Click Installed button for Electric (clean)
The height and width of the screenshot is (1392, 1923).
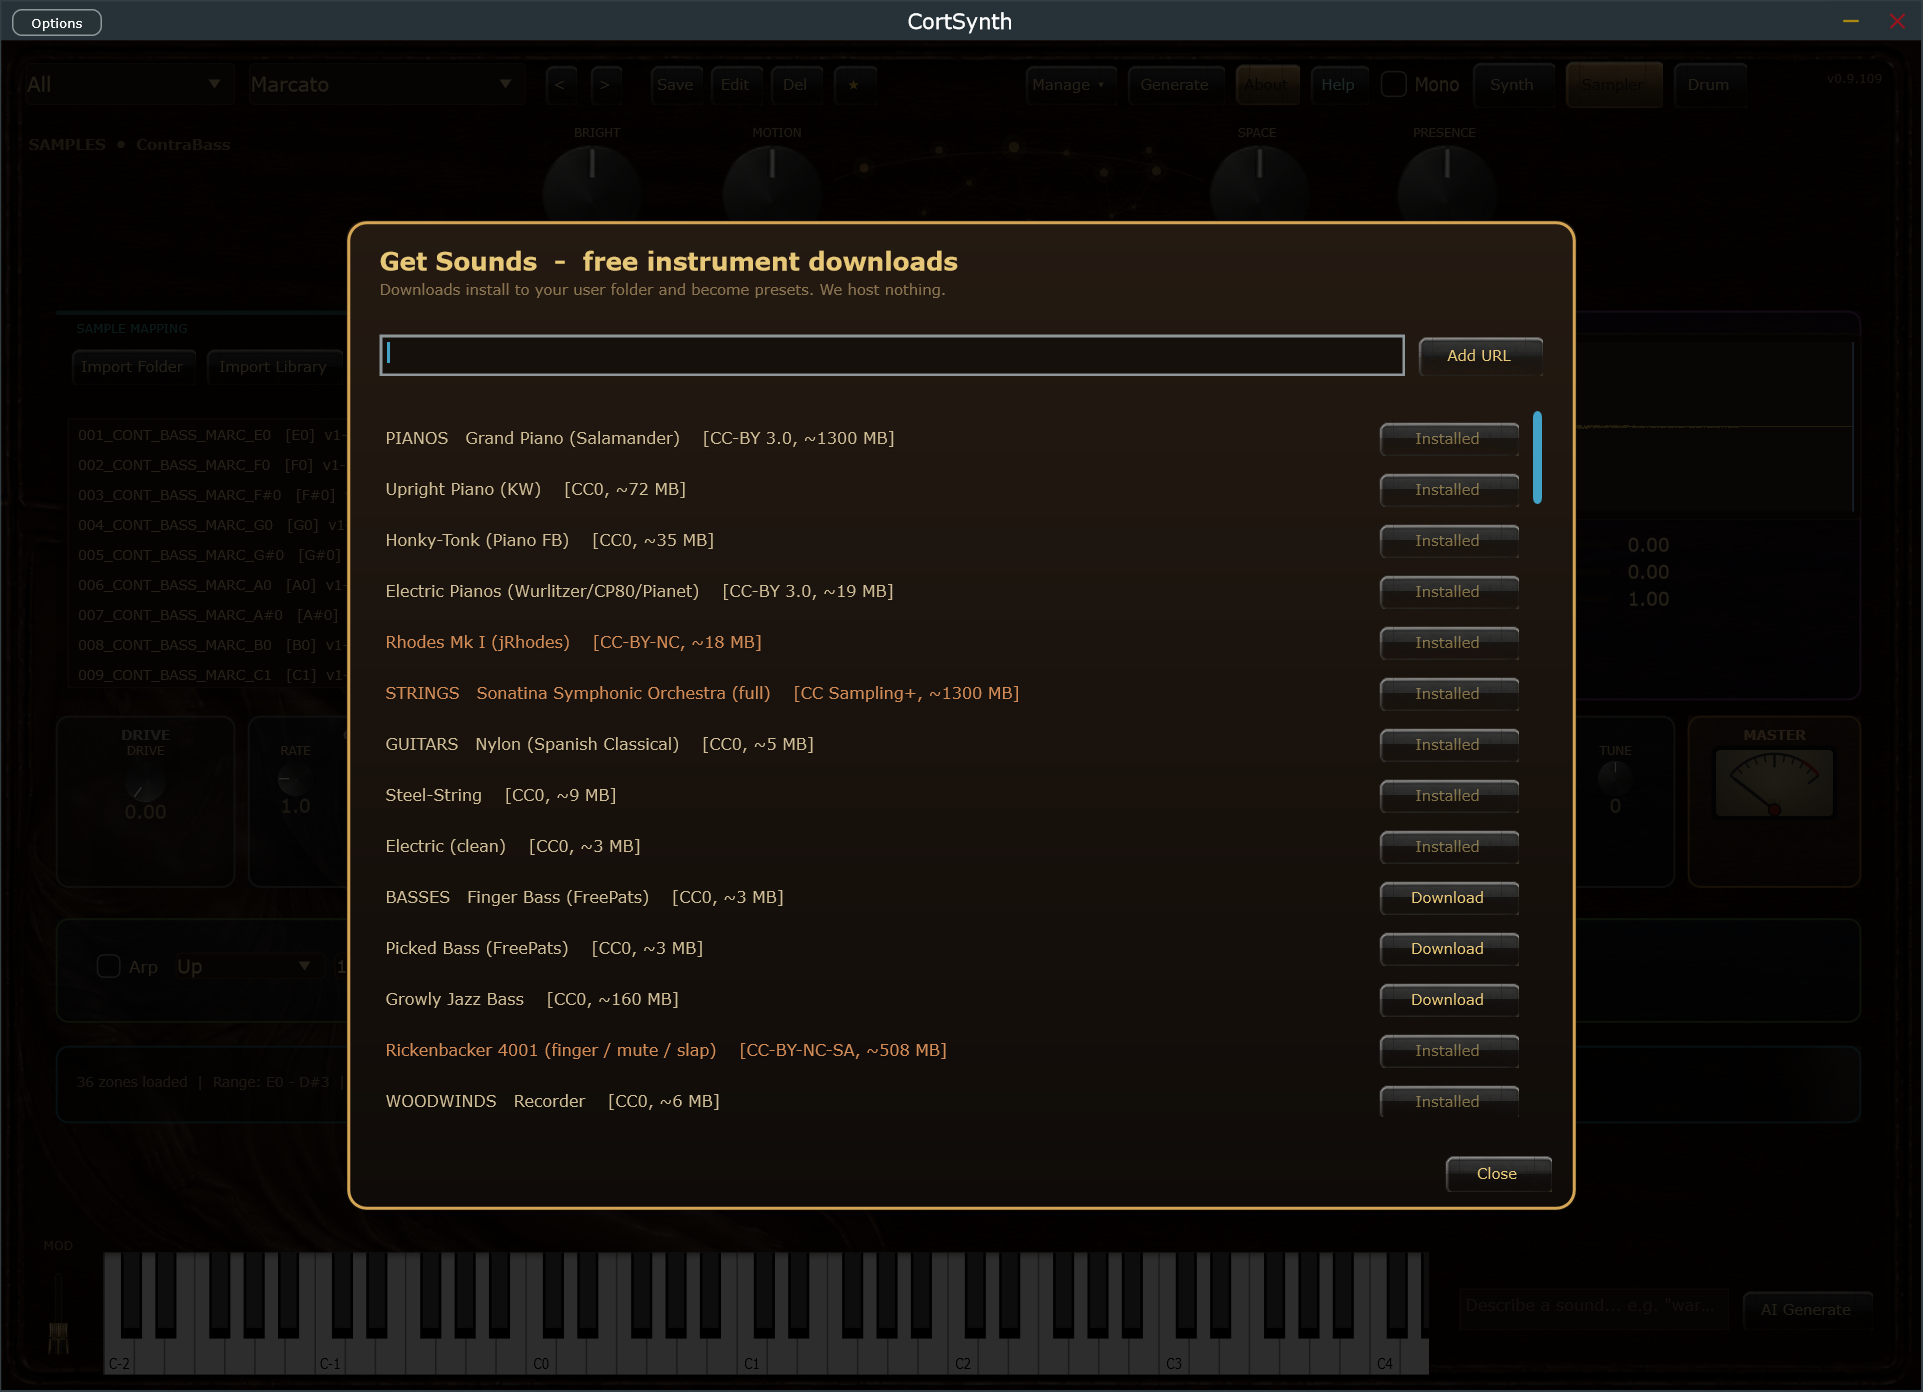point(1448,846)
